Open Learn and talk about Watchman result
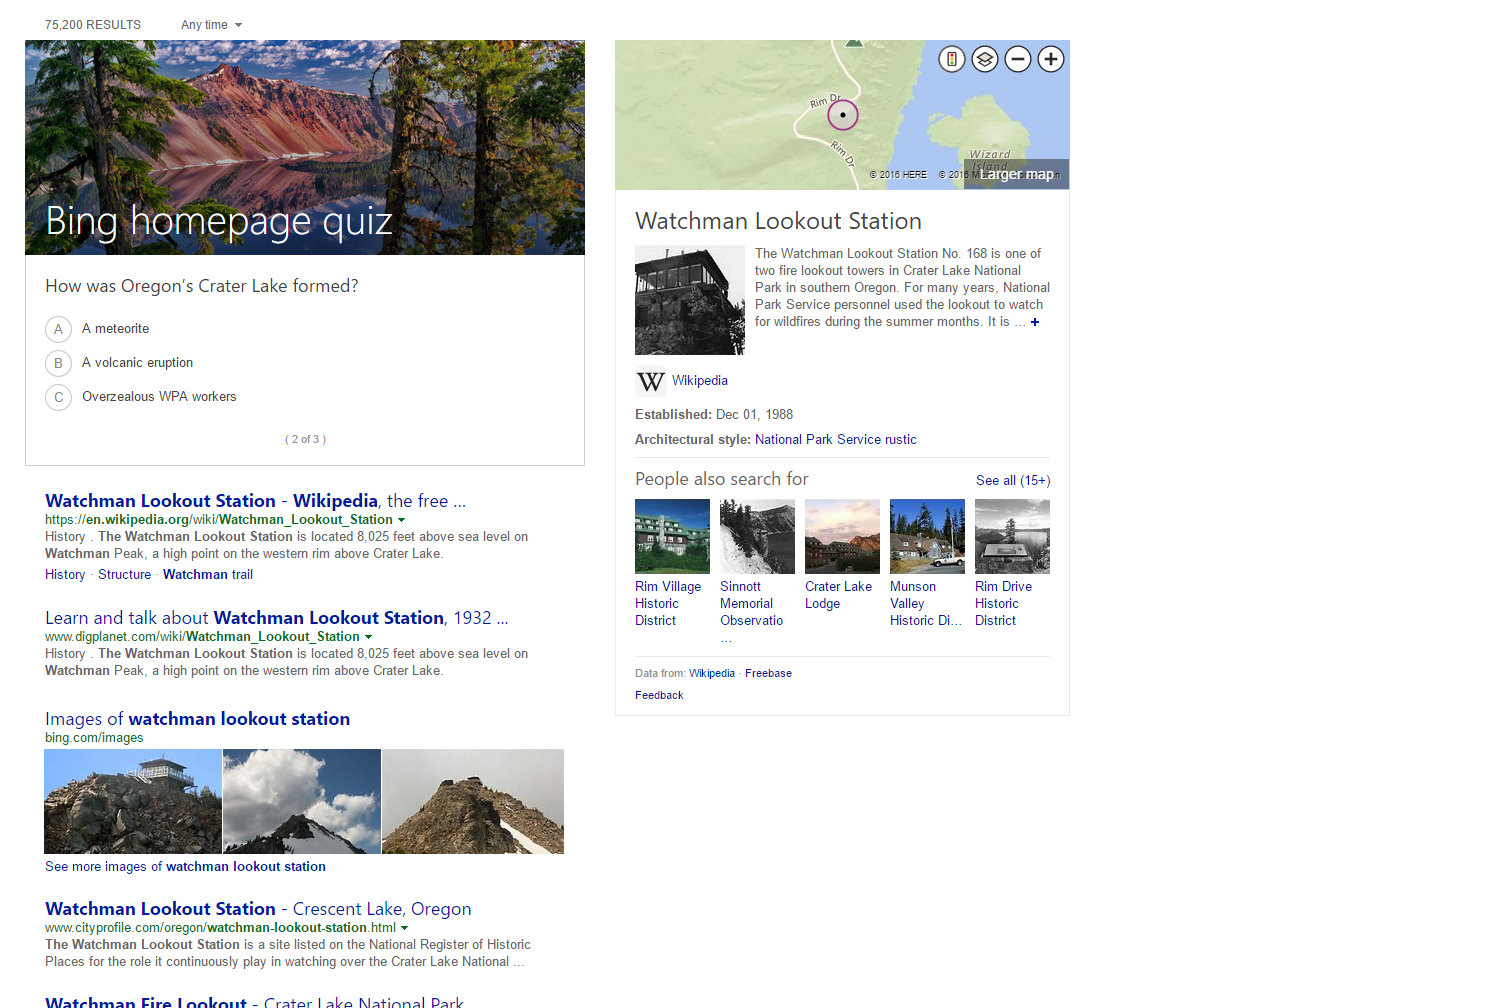The width and height of the screenshot is (1512, 1008). point(277,618)
